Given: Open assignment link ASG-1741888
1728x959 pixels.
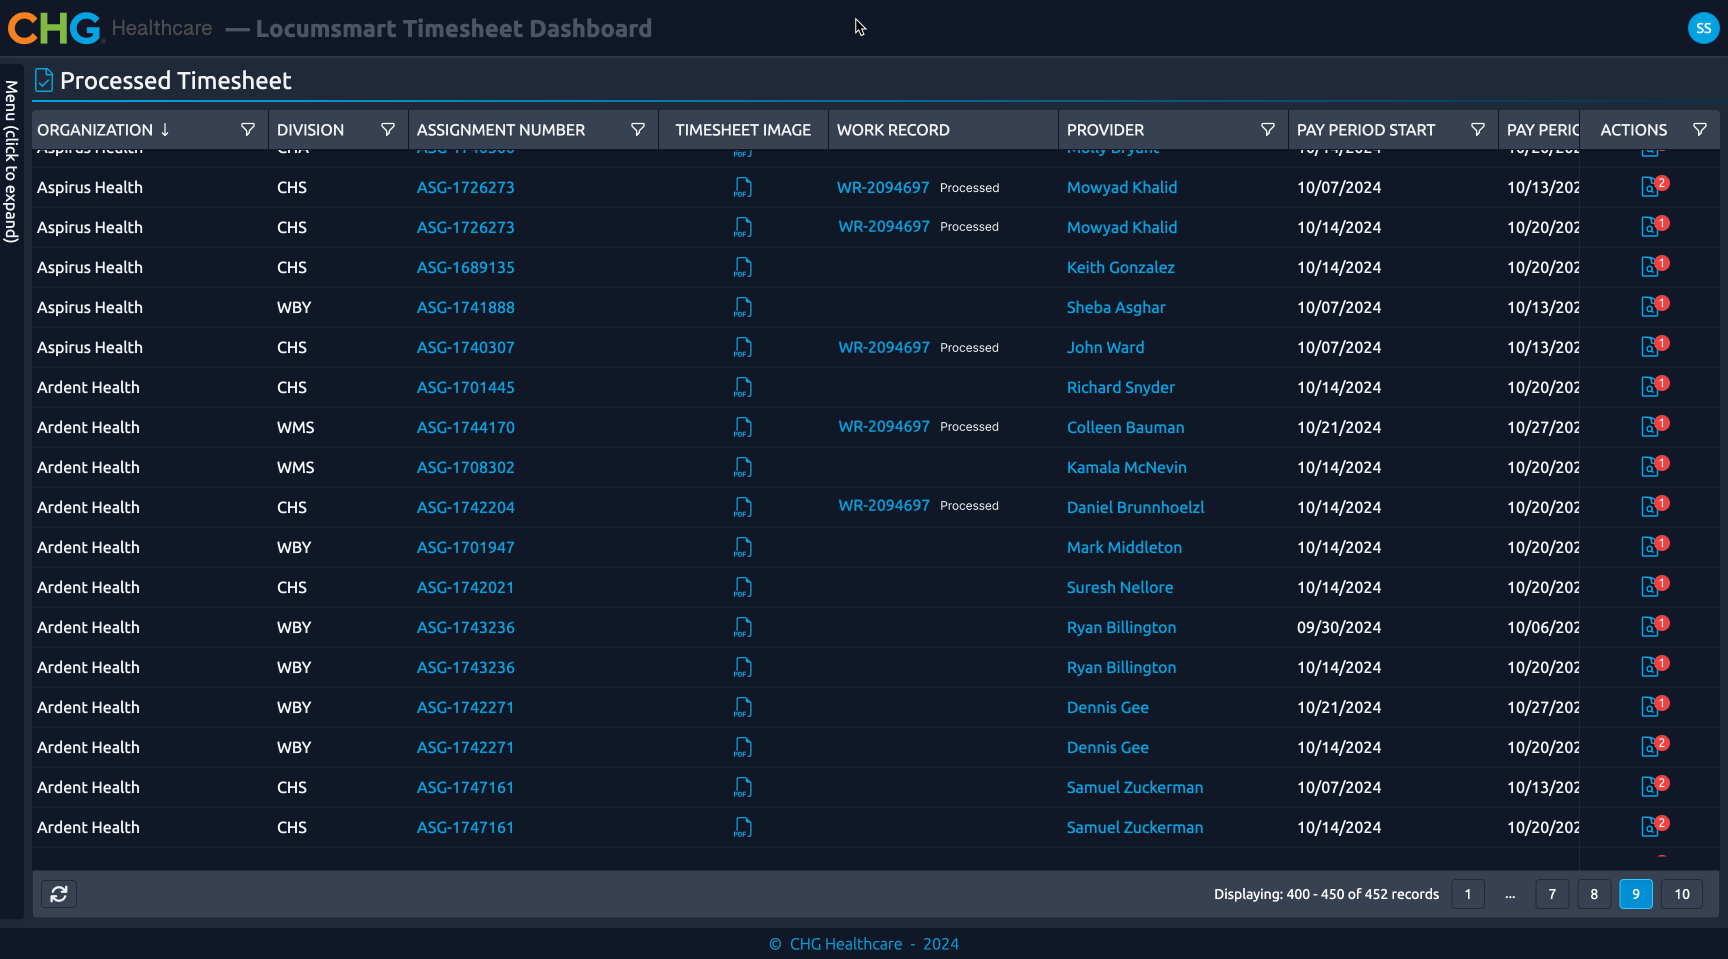Looking at the screenshot, I should 466,308.
